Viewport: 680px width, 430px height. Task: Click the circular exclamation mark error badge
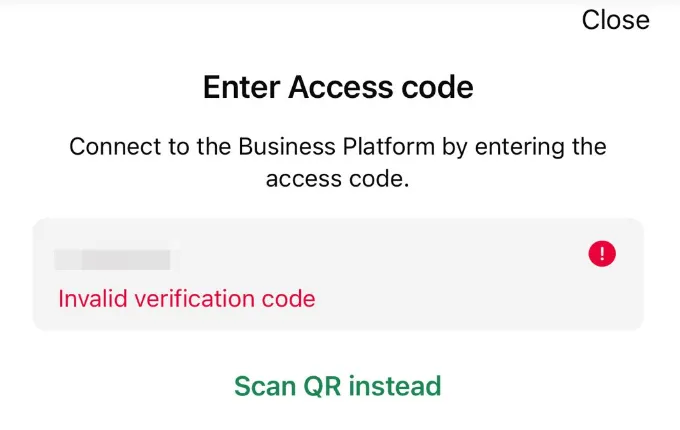tap(602, 255)
